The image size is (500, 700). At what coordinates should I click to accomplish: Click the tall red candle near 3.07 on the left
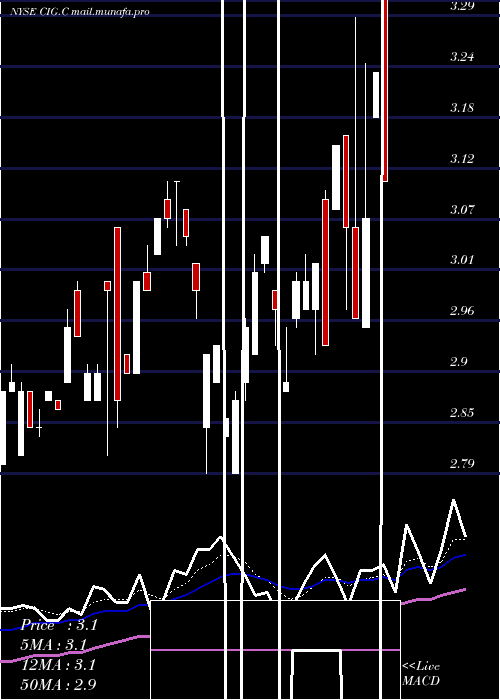[x=117, y=314]
